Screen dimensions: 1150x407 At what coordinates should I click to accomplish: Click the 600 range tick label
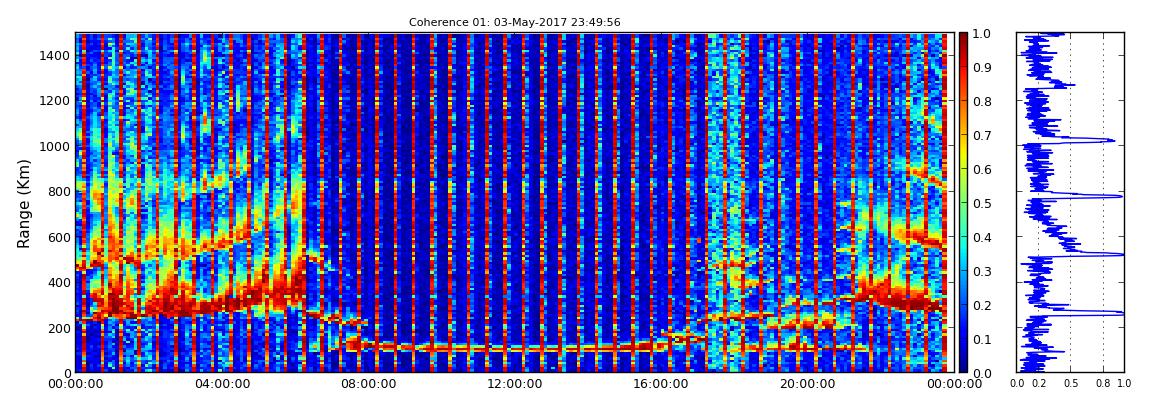pyautogui.click(x=59, y=238)
